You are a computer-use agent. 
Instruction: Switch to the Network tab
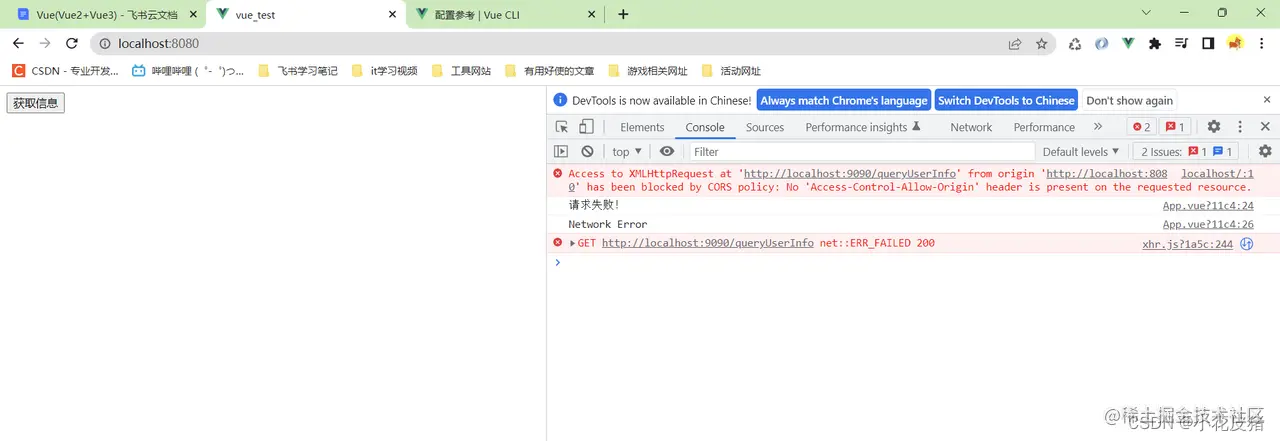tap(971, 127)
